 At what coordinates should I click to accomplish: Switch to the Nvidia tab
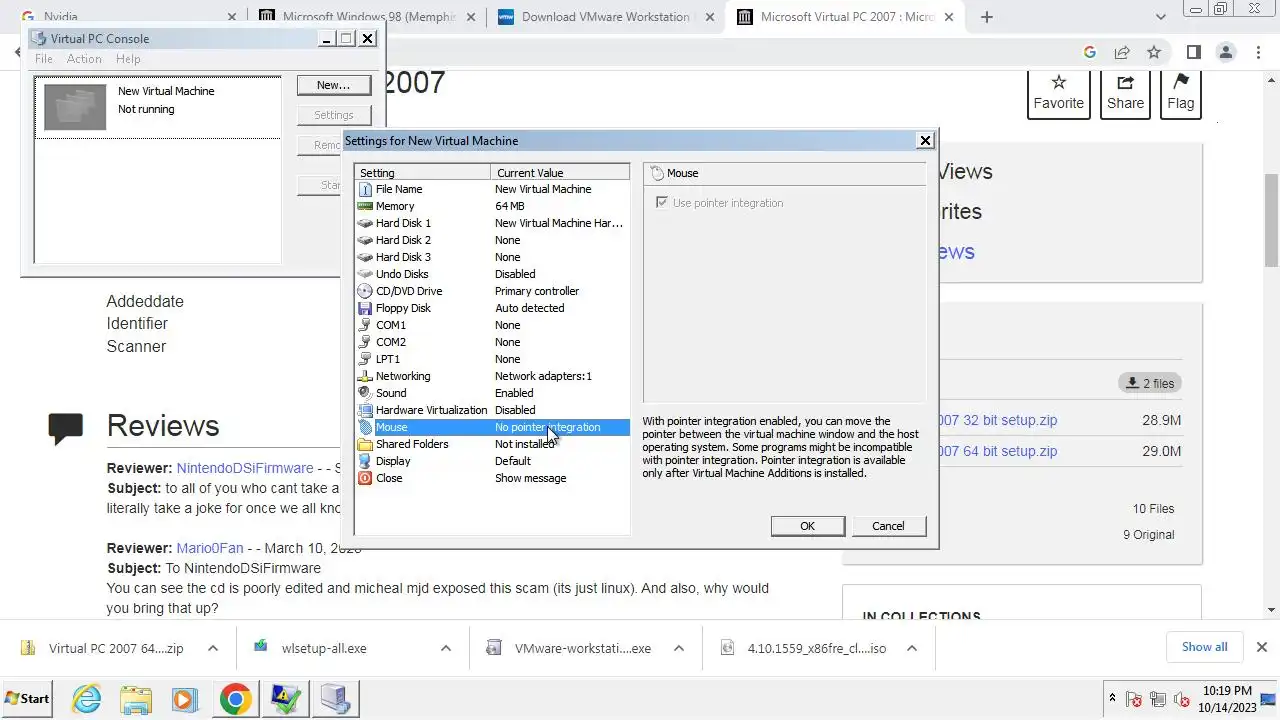coord(130,17)
